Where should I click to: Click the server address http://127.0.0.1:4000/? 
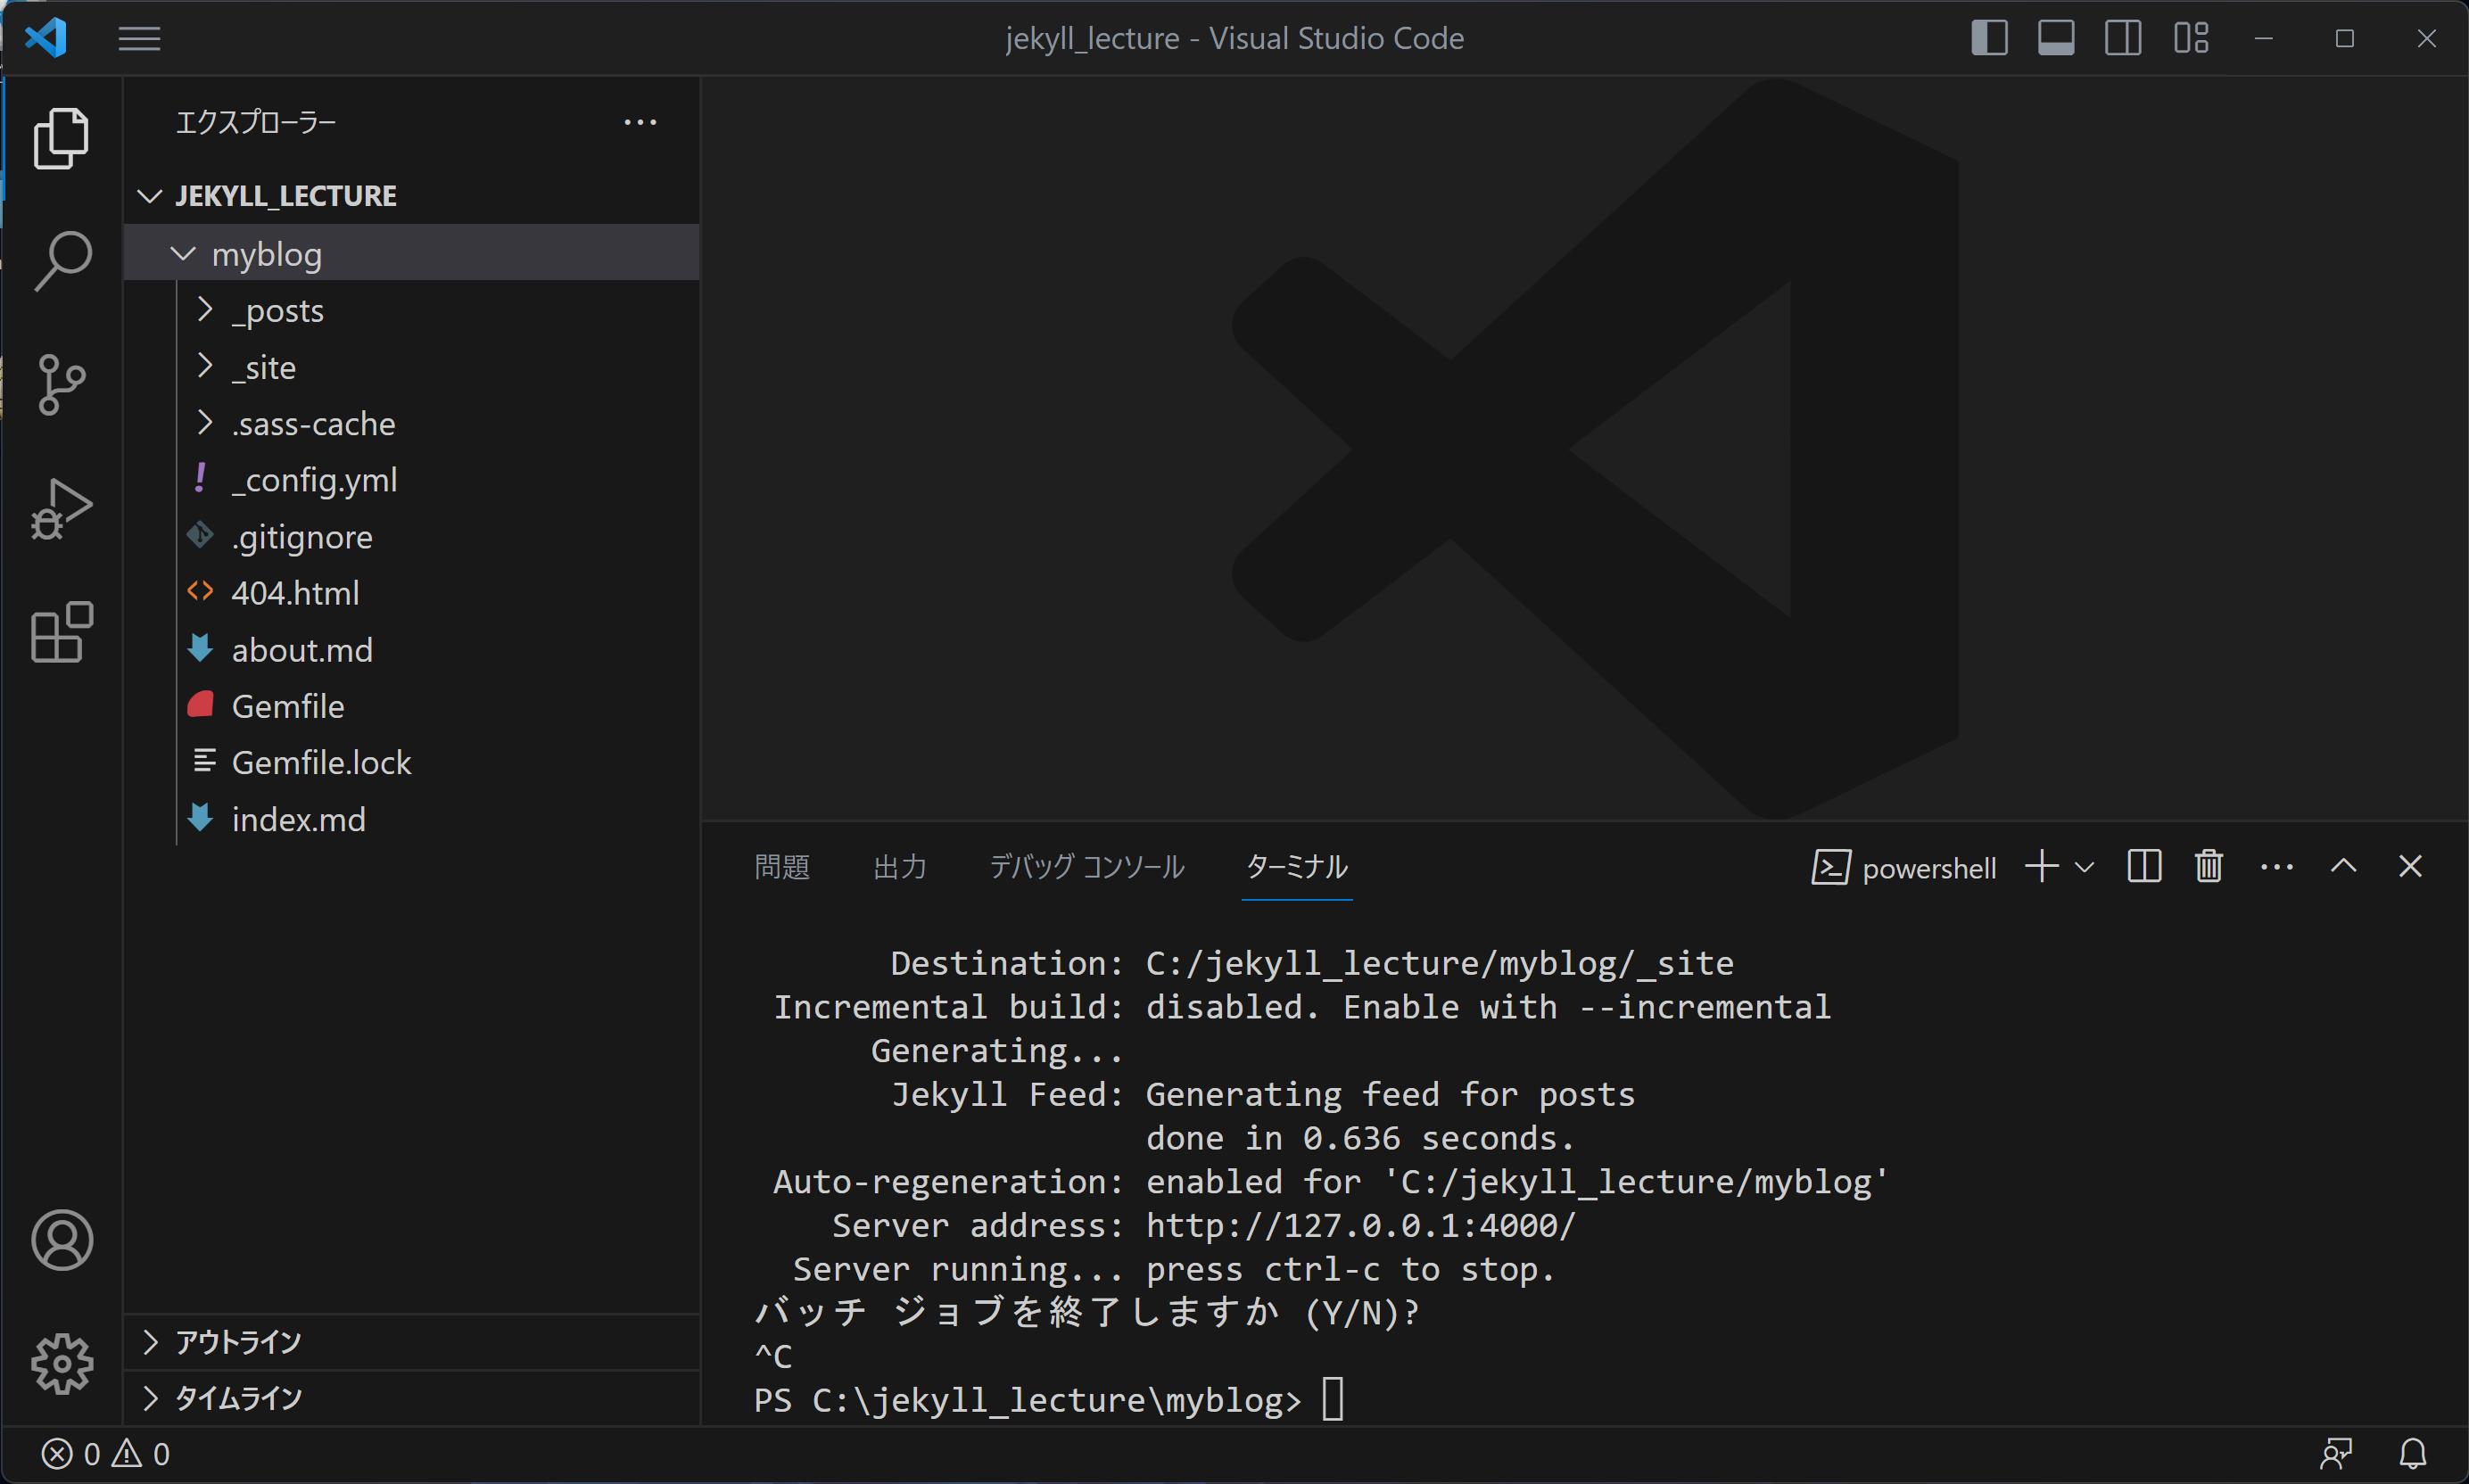[1360, 1225]
